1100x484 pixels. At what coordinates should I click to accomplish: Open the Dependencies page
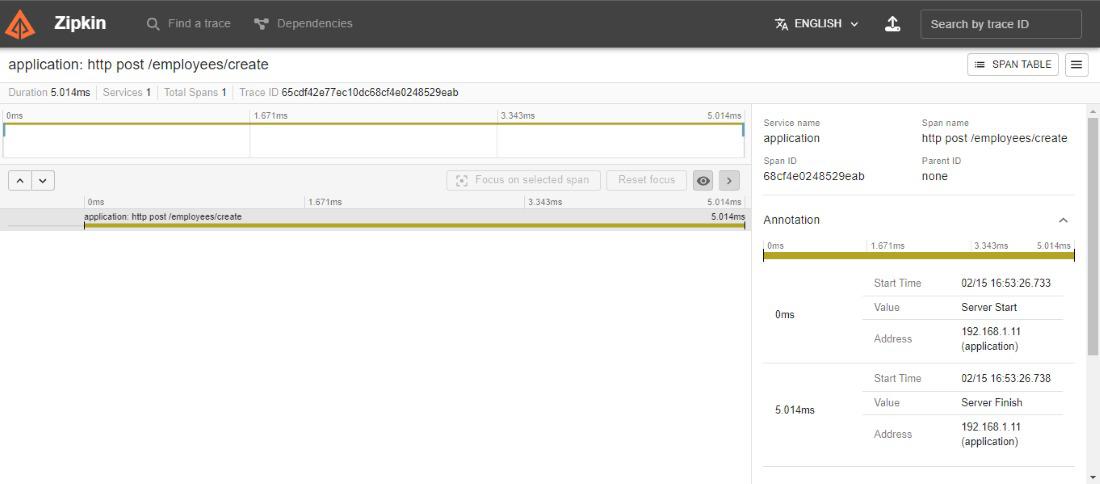click(303, 24)
